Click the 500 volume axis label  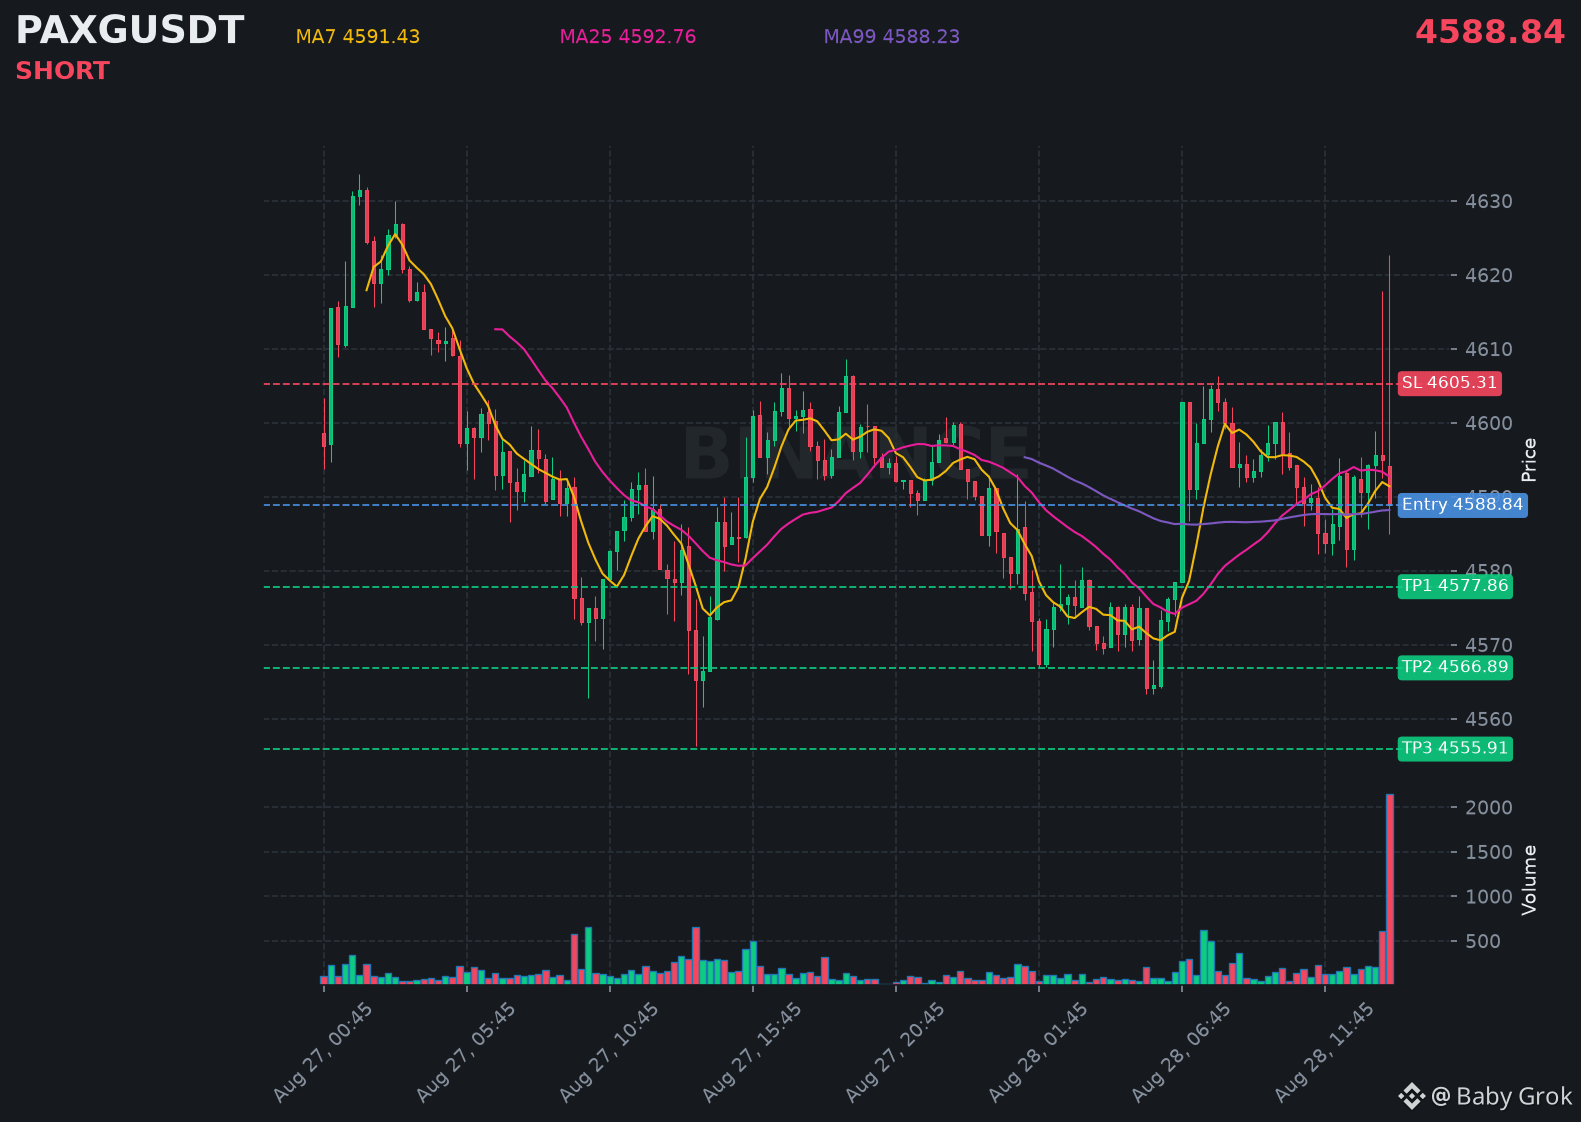1482,941
